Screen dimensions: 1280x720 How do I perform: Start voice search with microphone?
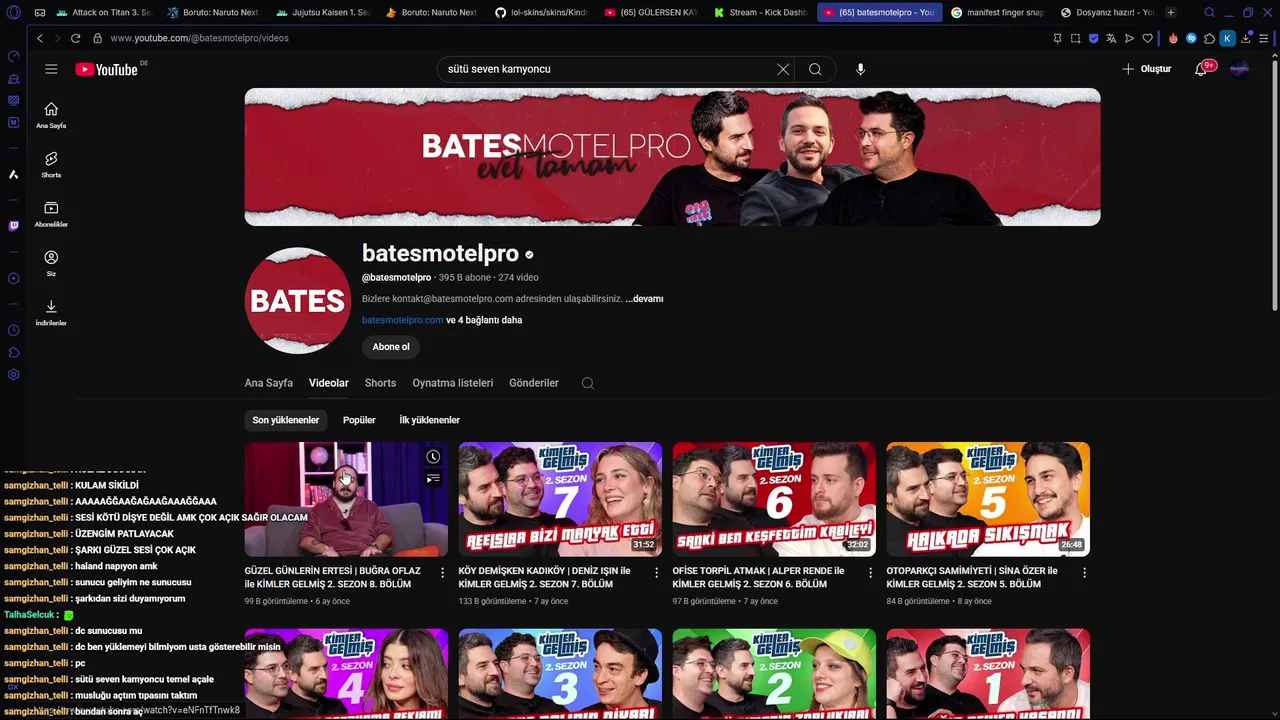pos(860,69)
